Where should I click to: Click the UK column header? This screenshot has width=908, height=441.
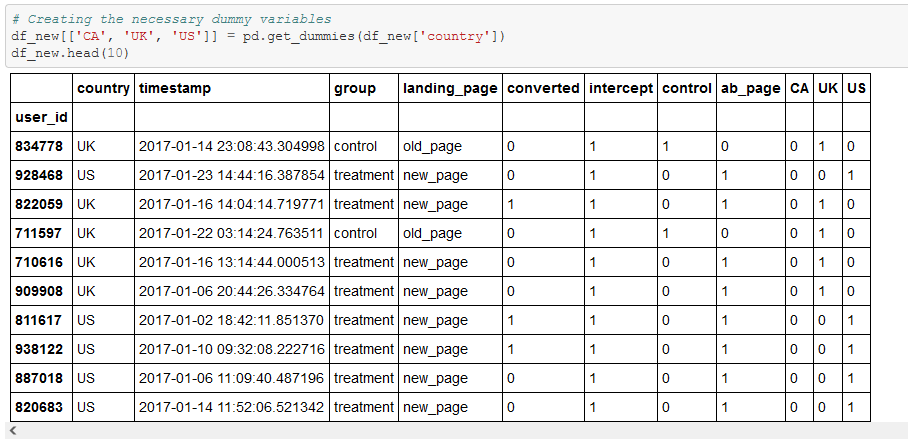point(828,89)
